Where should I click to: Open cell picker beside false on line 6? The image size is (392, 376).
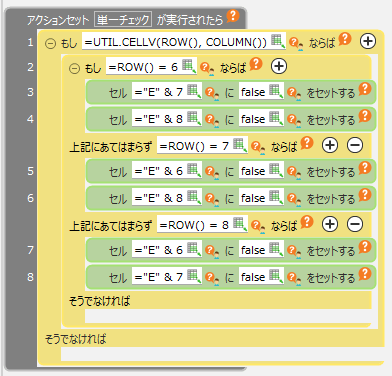(276, 197)
